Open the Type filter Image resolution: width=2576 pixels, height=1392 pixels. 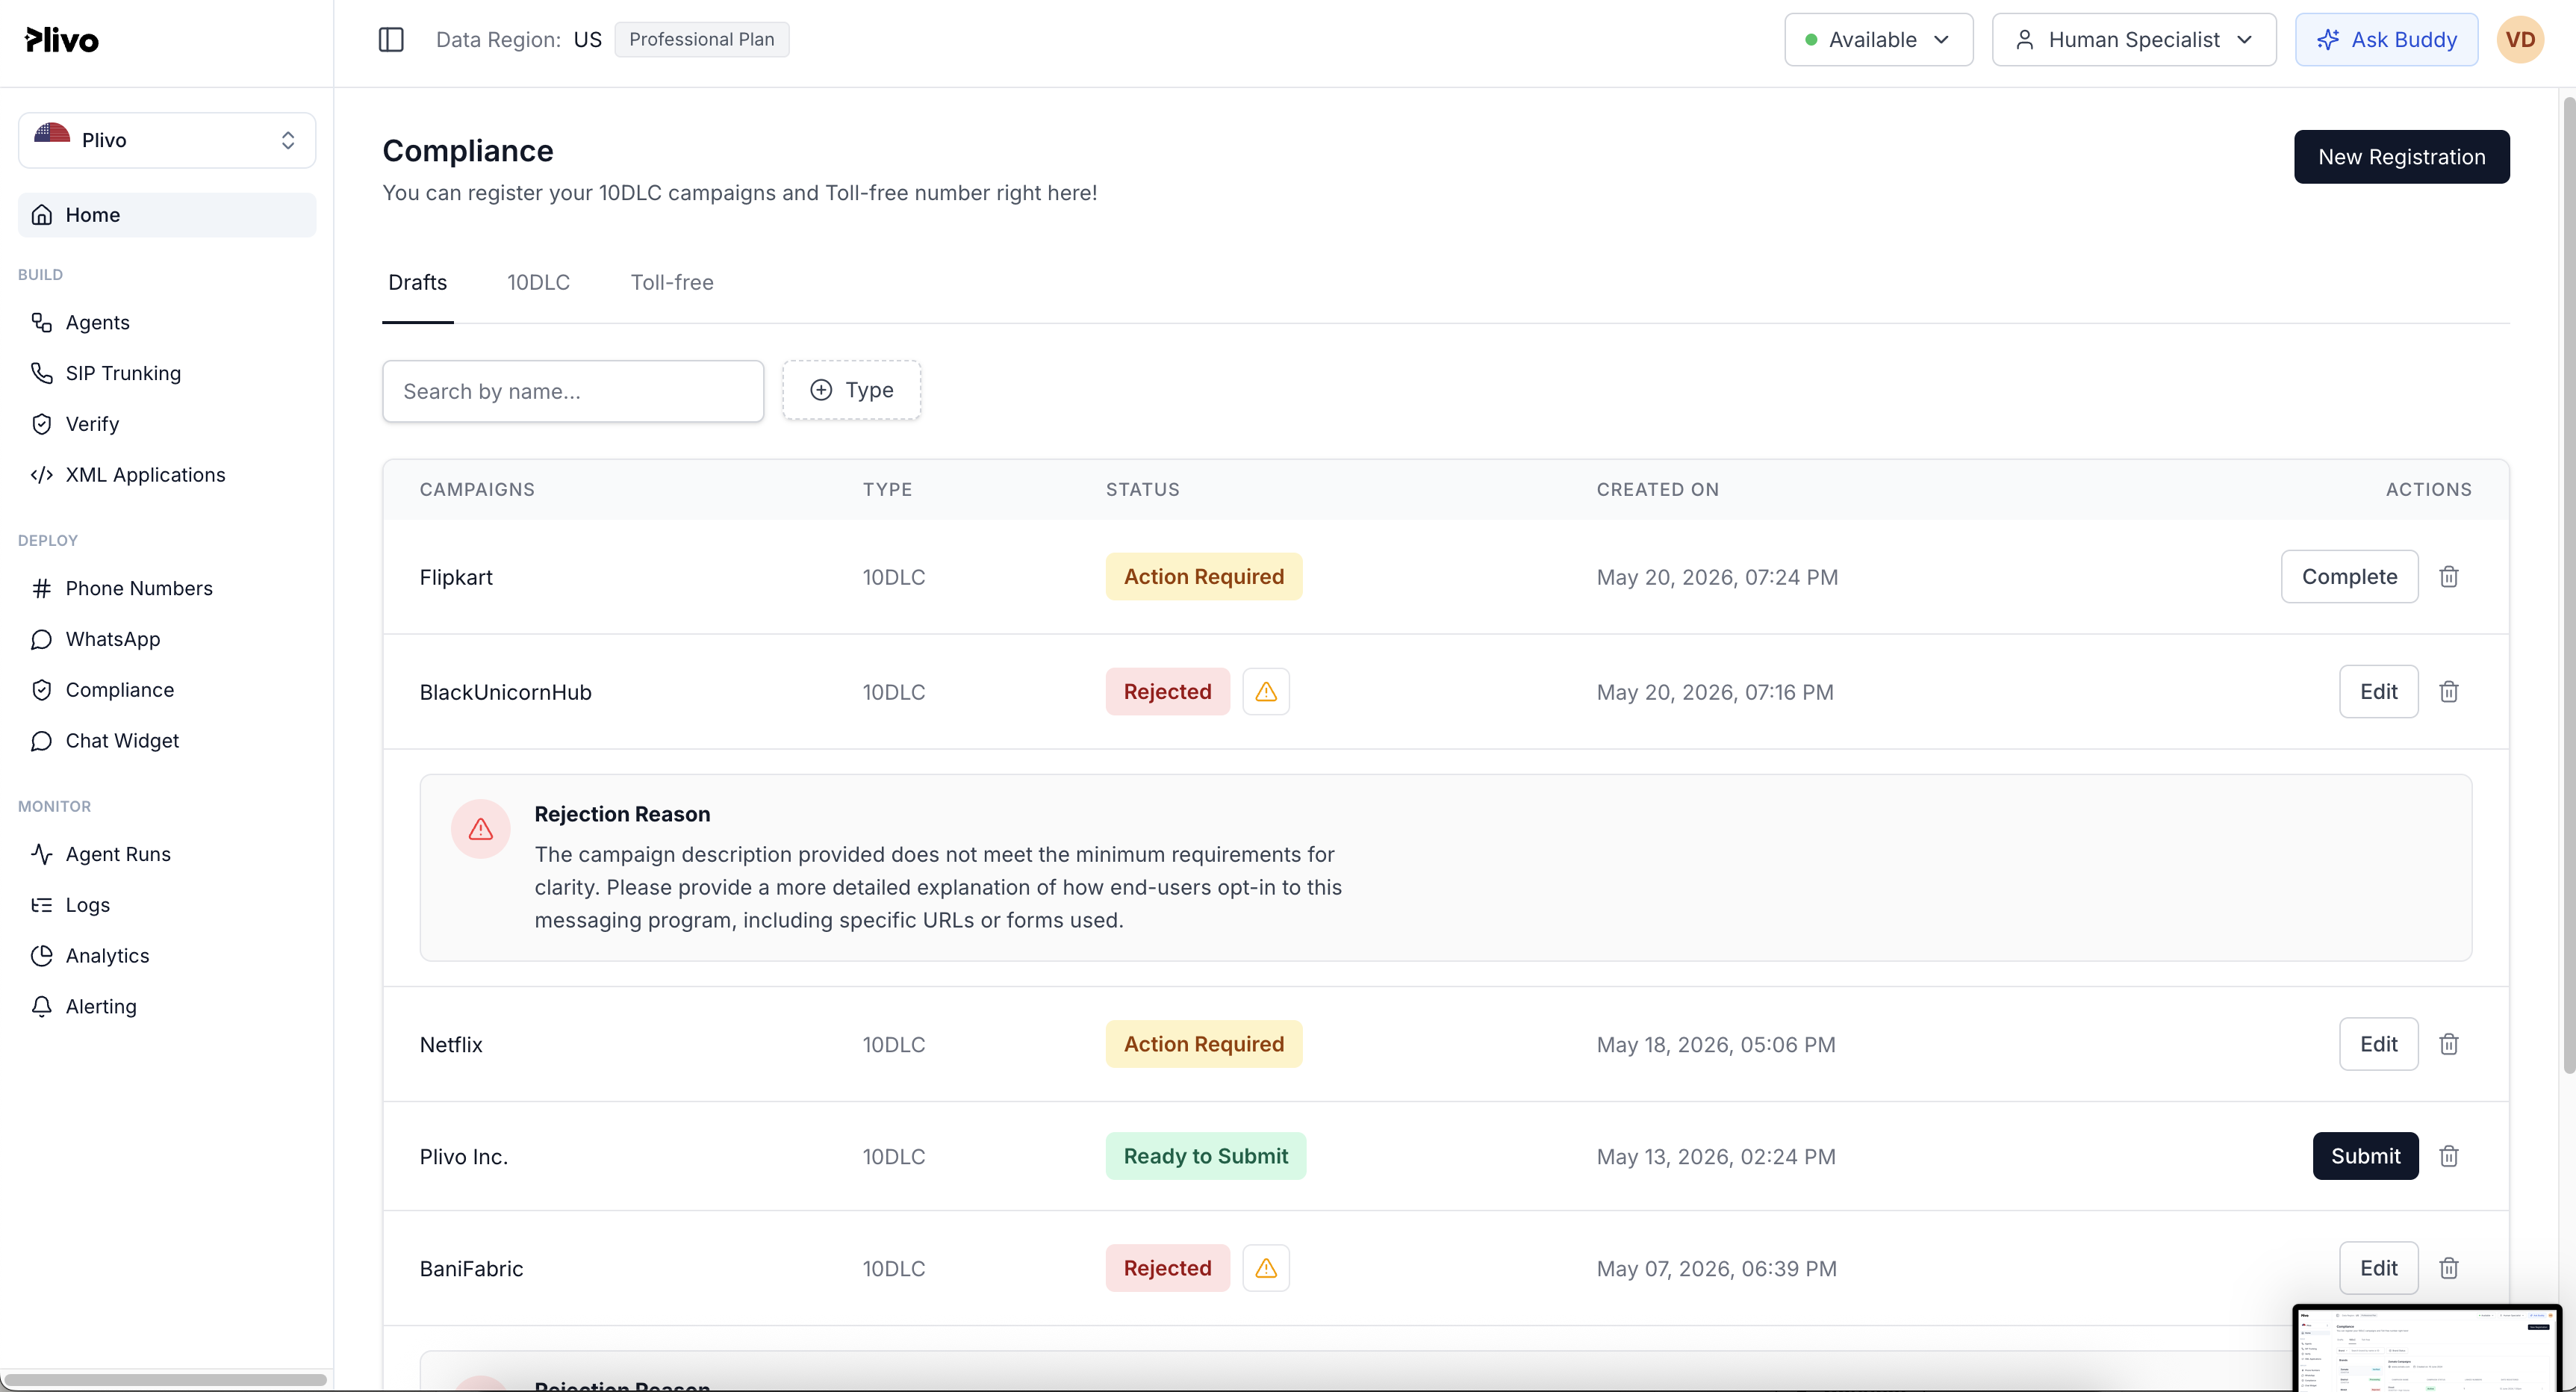[851, 390]
